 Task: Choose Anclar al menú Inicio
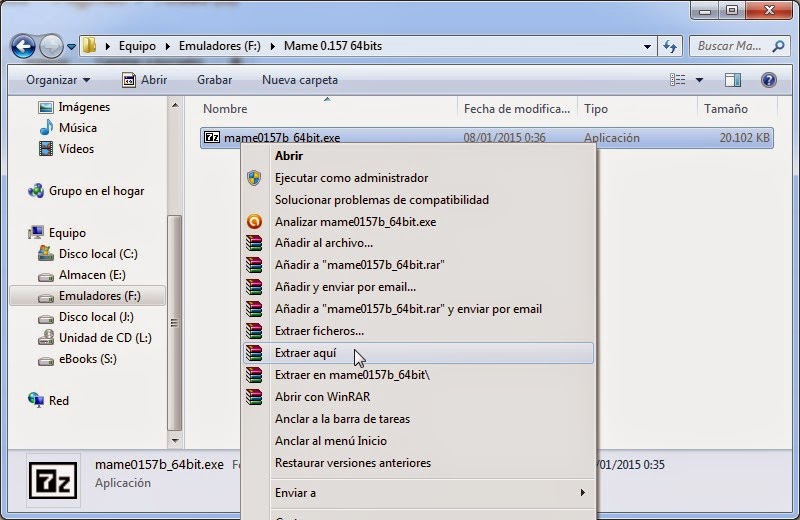(x=418, y=441)
